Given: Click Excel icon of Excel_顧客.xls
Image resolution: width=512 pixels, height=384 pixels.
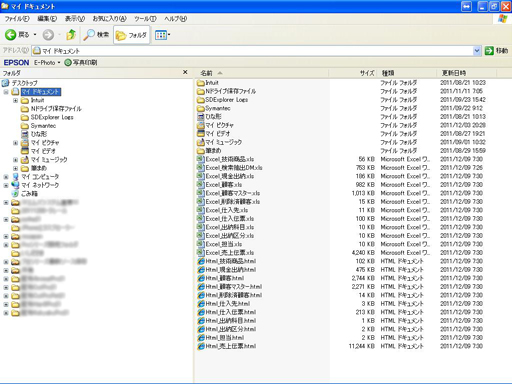Looking at the screenshot, I should click(x=200, y=184).
